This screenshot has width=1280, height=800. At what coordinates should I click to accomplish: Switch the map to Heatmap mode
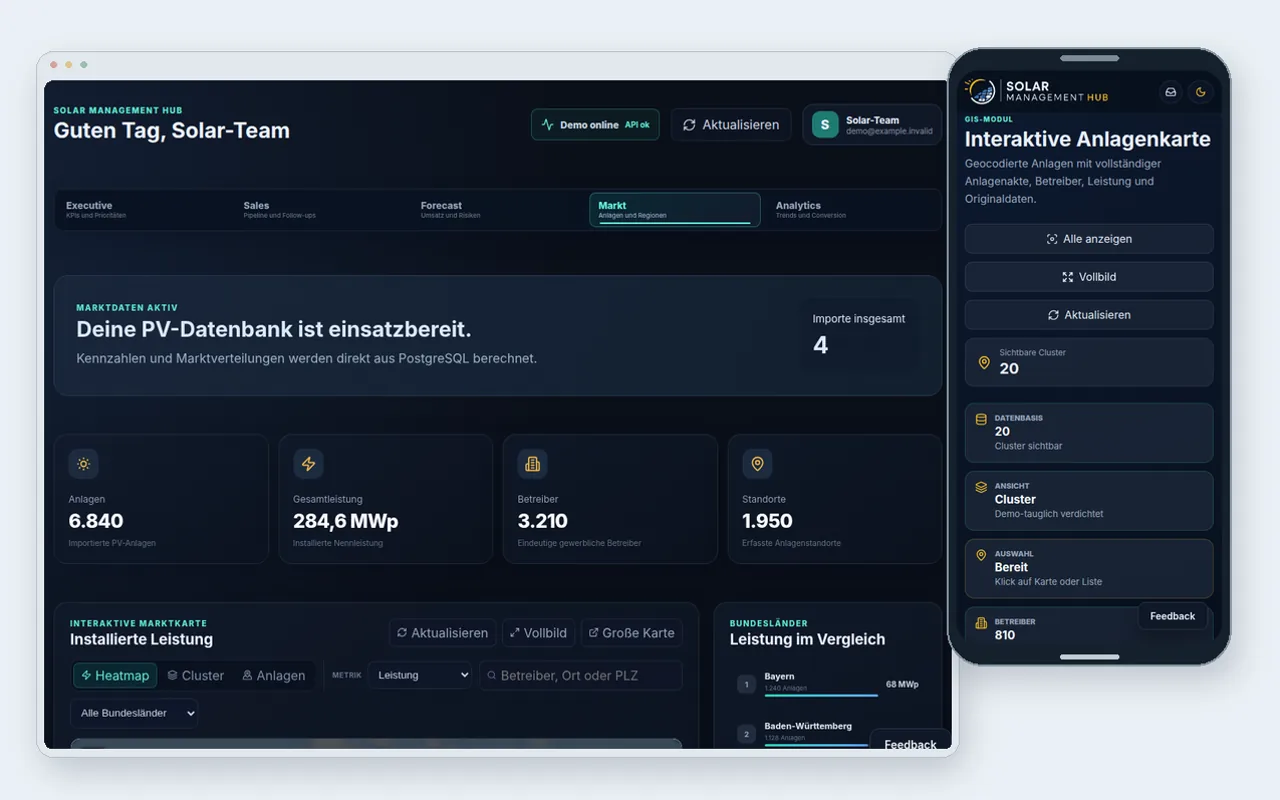[115, 676]
